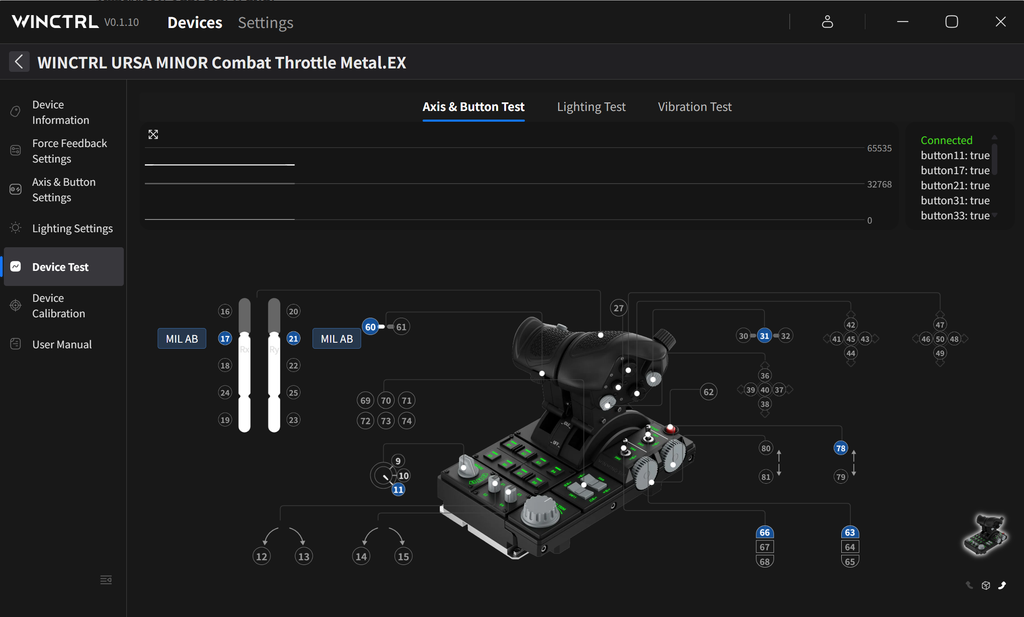The image size is (1024, 617).
Task: Open the user account profile icon
Action: tap(827, 22)
